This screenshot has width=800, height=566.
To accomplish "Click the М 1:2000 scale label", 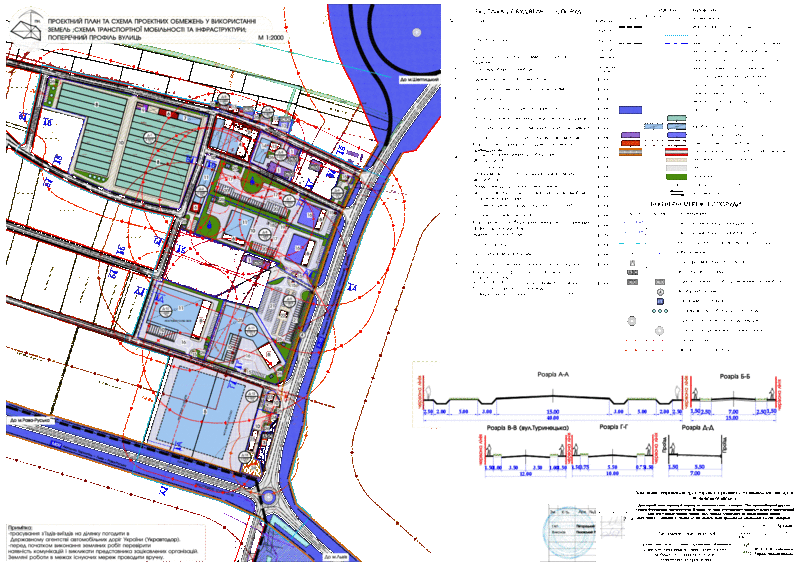I will 271,36.
